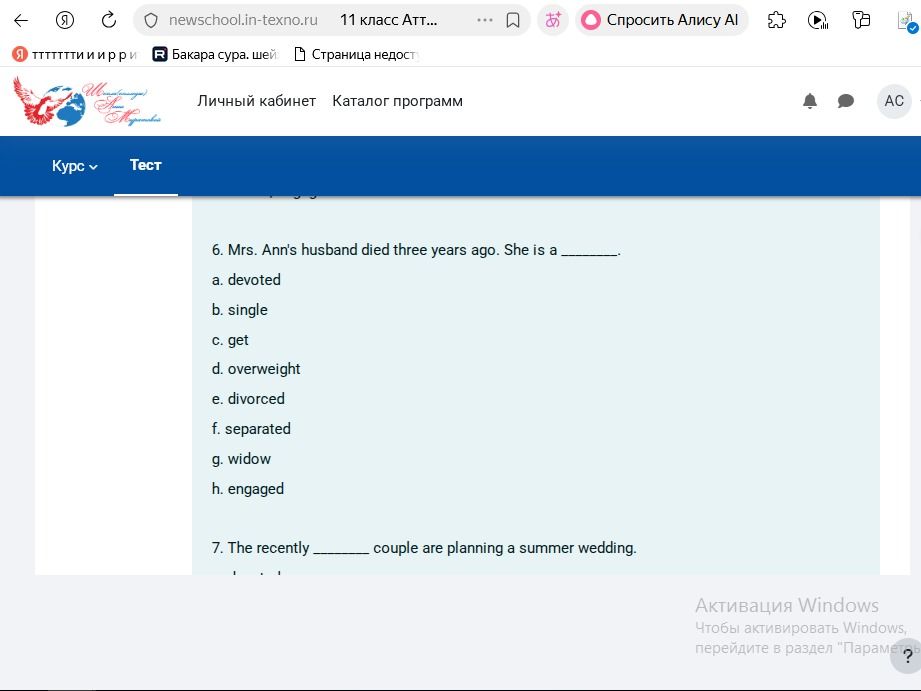Open the browser extensions puzzle icon
Image resolution: width=921 pixels, height=691 pixels.
pyautogui.click(x=777, y=21)
